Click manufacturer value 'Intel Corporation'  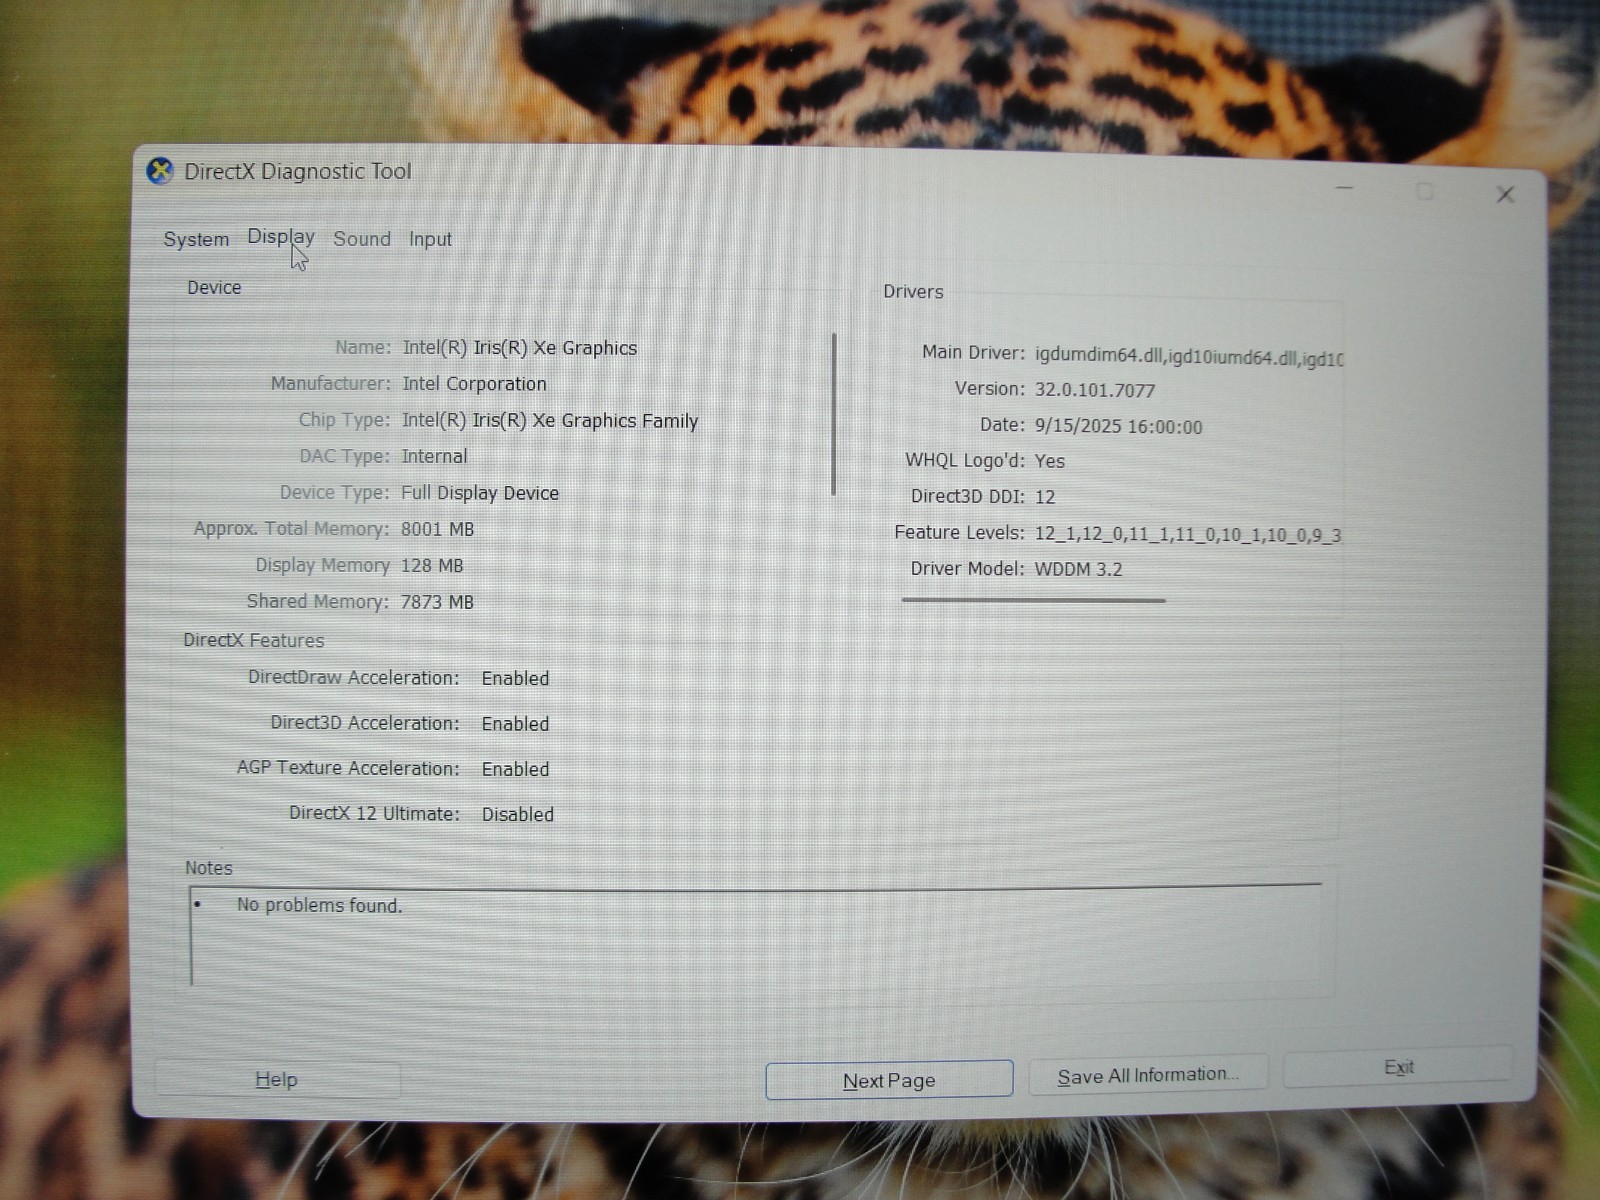tap(474, 384)
